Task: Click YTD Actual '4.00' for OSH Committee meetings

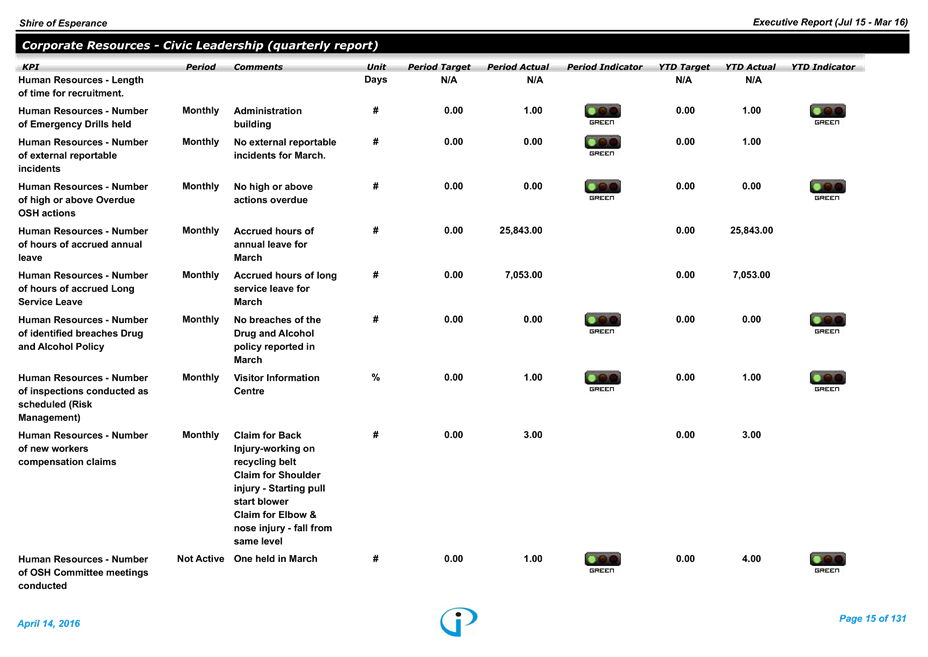Action: 752,558
